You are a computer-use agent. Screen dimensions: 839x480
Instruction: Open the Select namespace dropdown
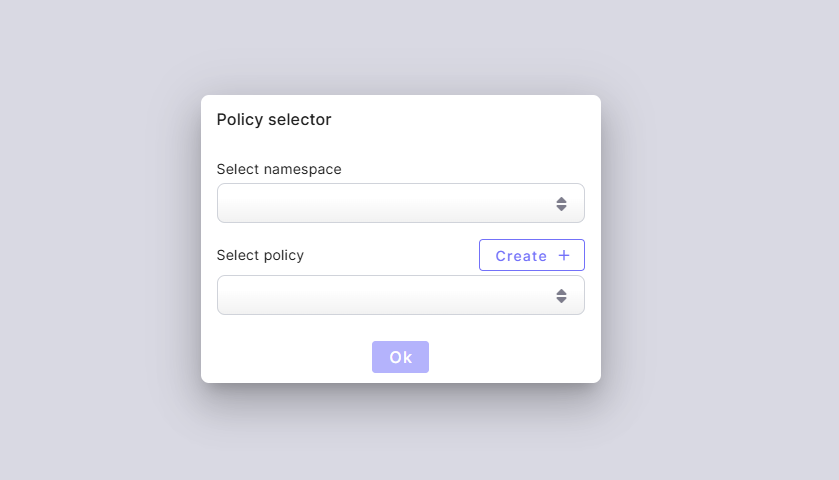point(400,203)
